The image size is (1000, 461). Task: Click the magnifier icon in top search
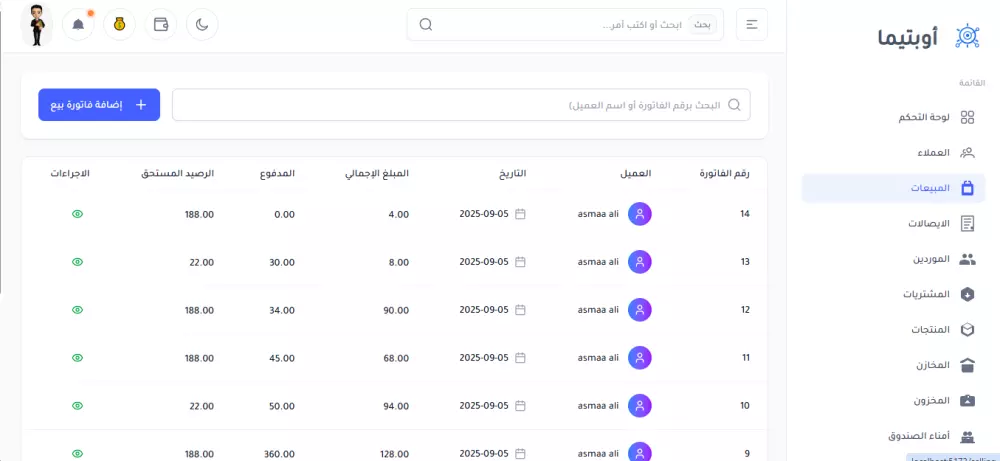pos(426,24)
